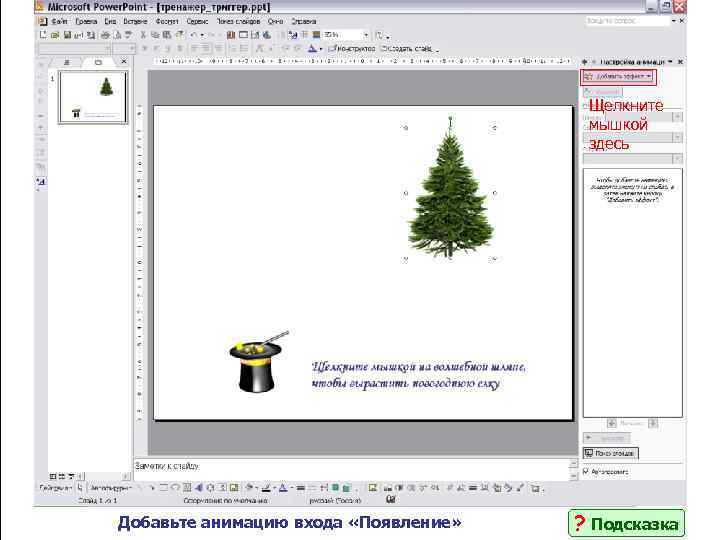Open the Start animation dropdown in task pane

pos(677,117)
